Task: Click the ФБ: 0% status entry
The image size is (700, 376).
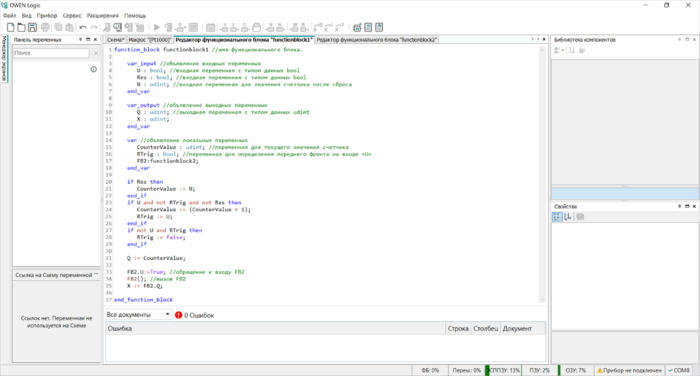Action: pyautogui.click(x=430, y=370)
